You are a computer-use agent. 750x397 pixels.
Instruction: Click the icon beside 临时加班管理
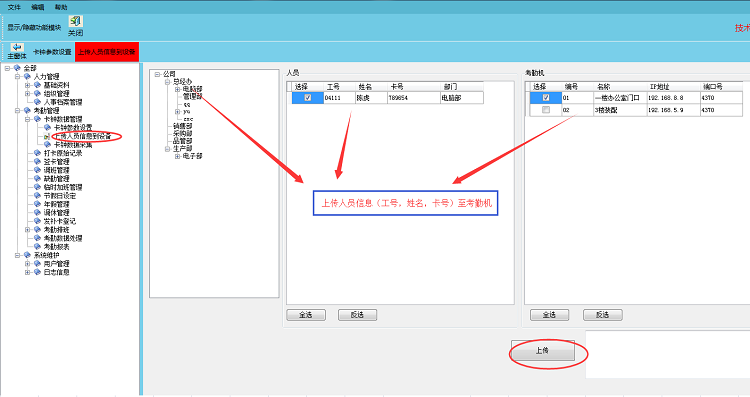pyautogui.click(x=37, y=187)
